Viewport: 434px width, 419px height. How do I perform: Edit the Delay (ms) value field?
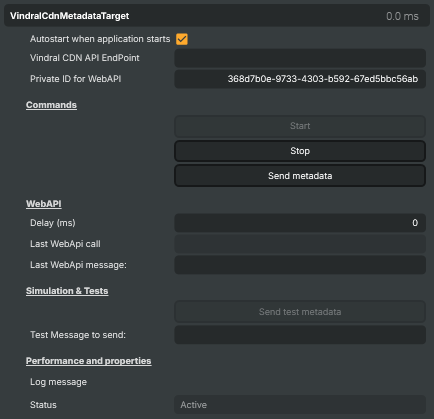pyautogui.click(x=300, y=223)
